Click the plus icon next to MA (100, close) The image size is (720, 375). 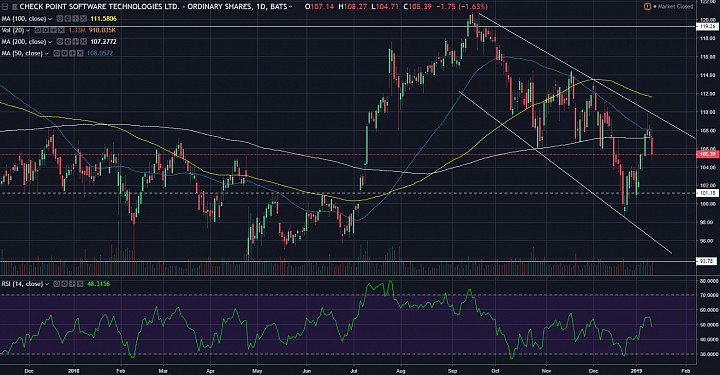(x=75, y=18)
